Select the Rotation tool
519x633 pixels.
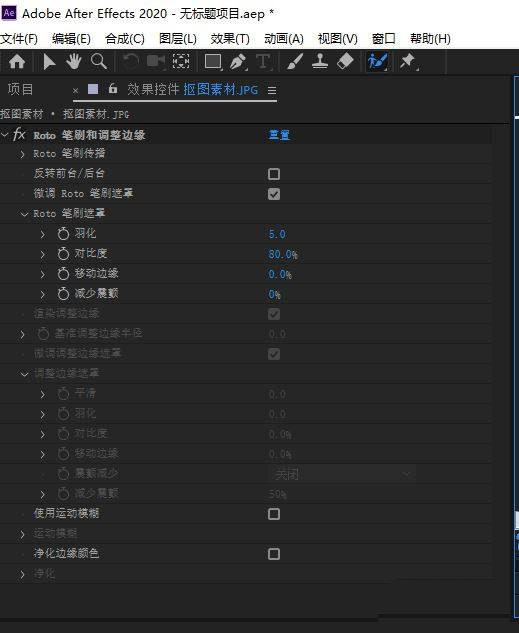[131, 62]
